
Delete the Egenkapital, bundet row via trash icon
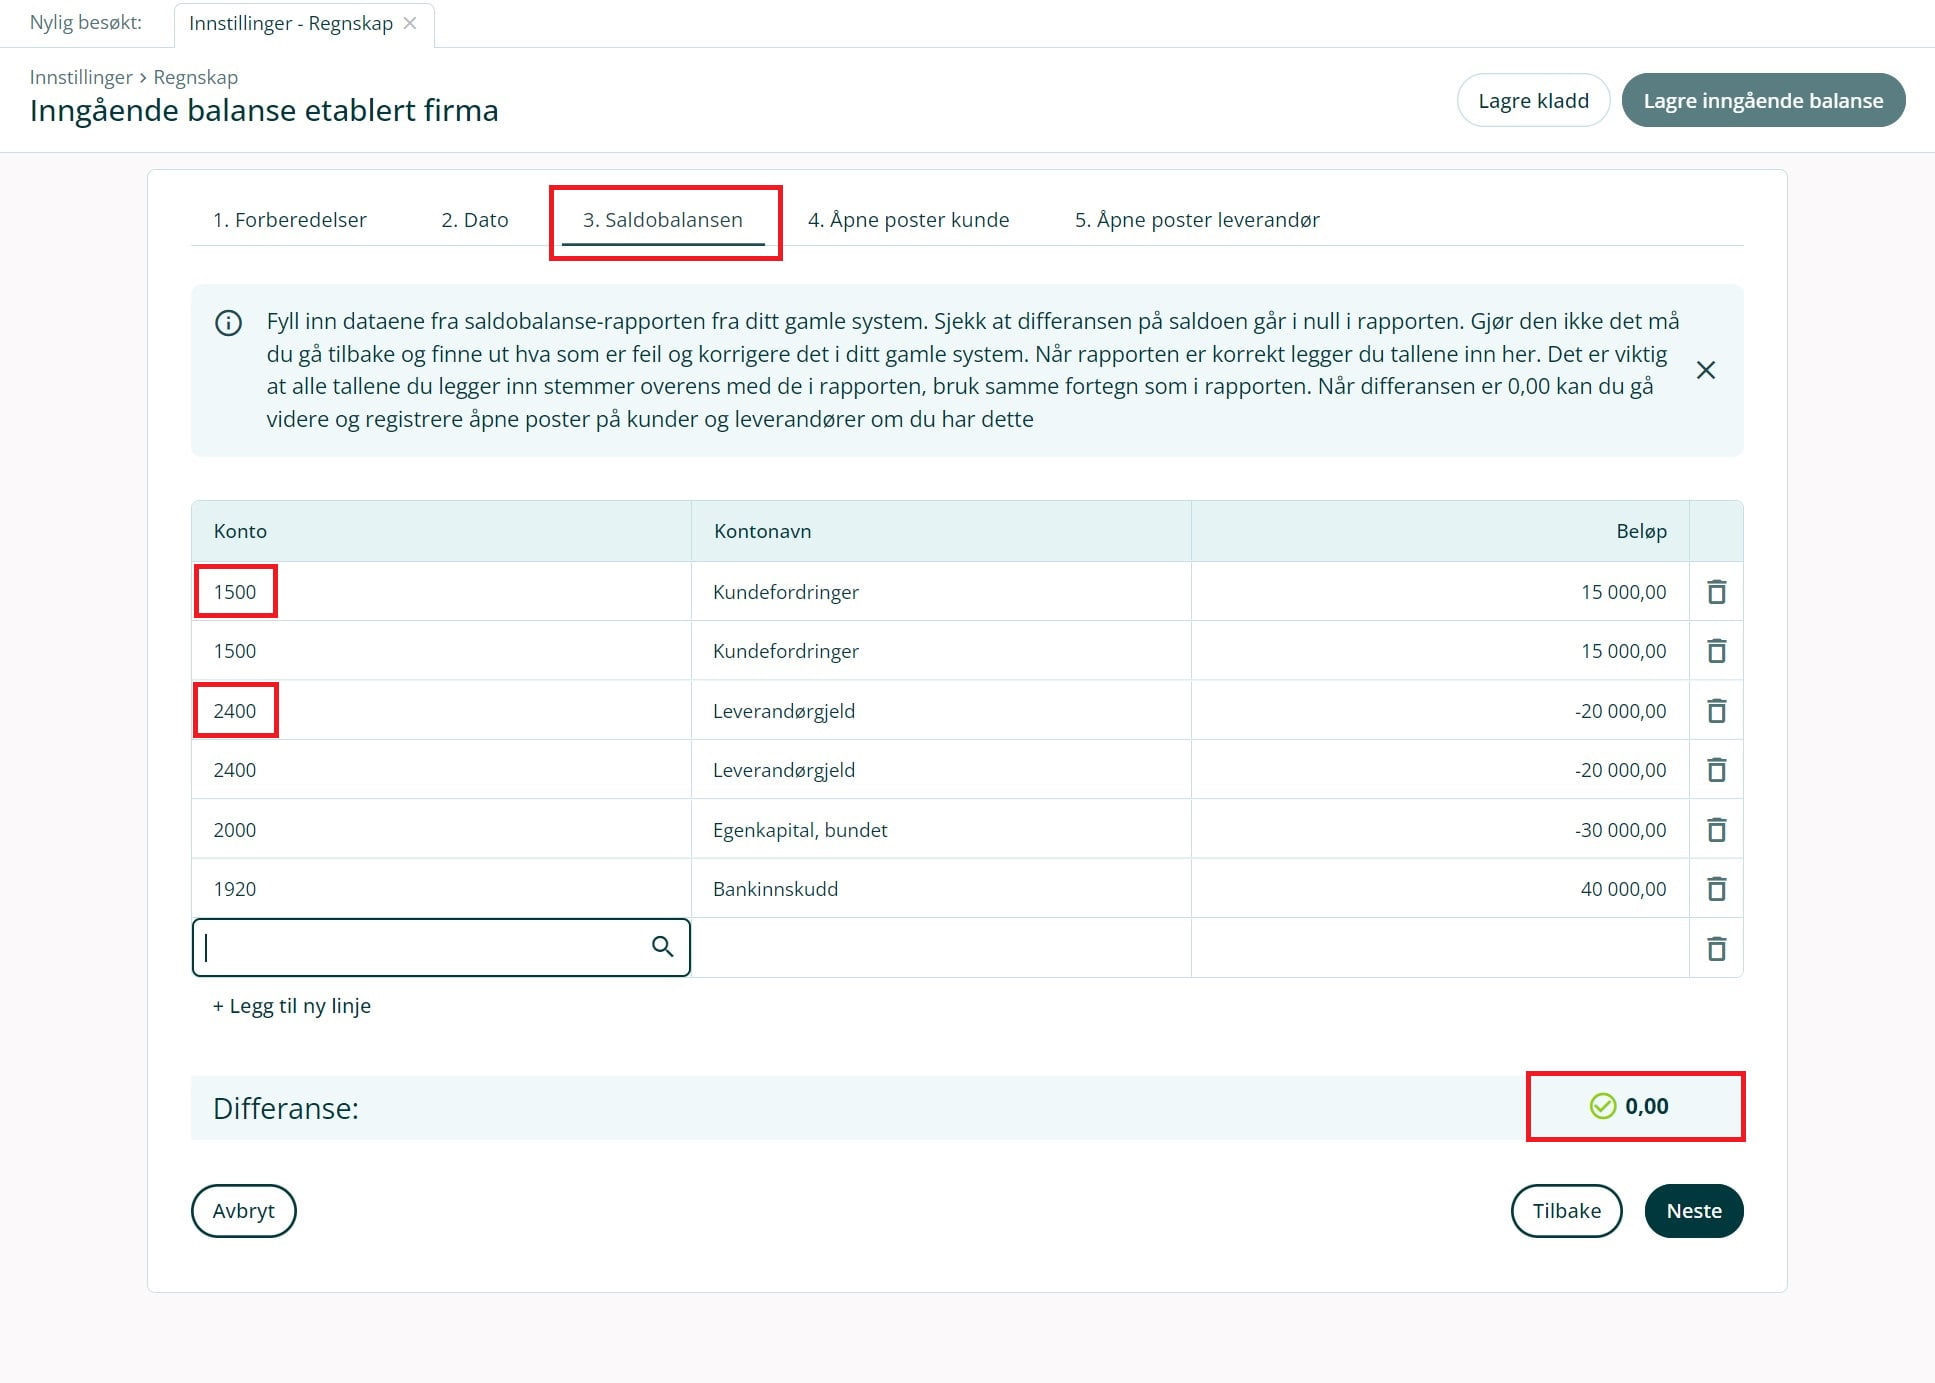[1716, 830]
